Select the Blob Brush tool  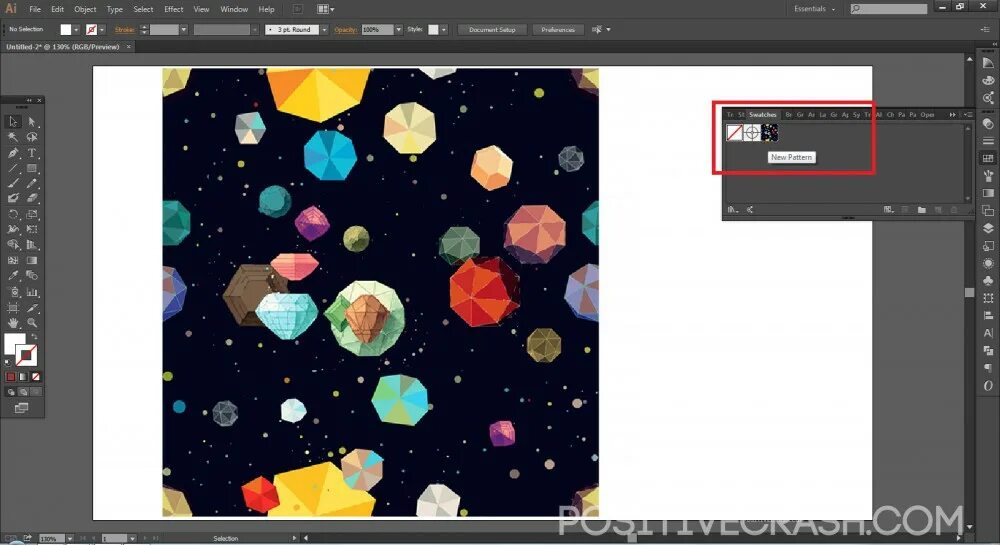click(13, 198)
